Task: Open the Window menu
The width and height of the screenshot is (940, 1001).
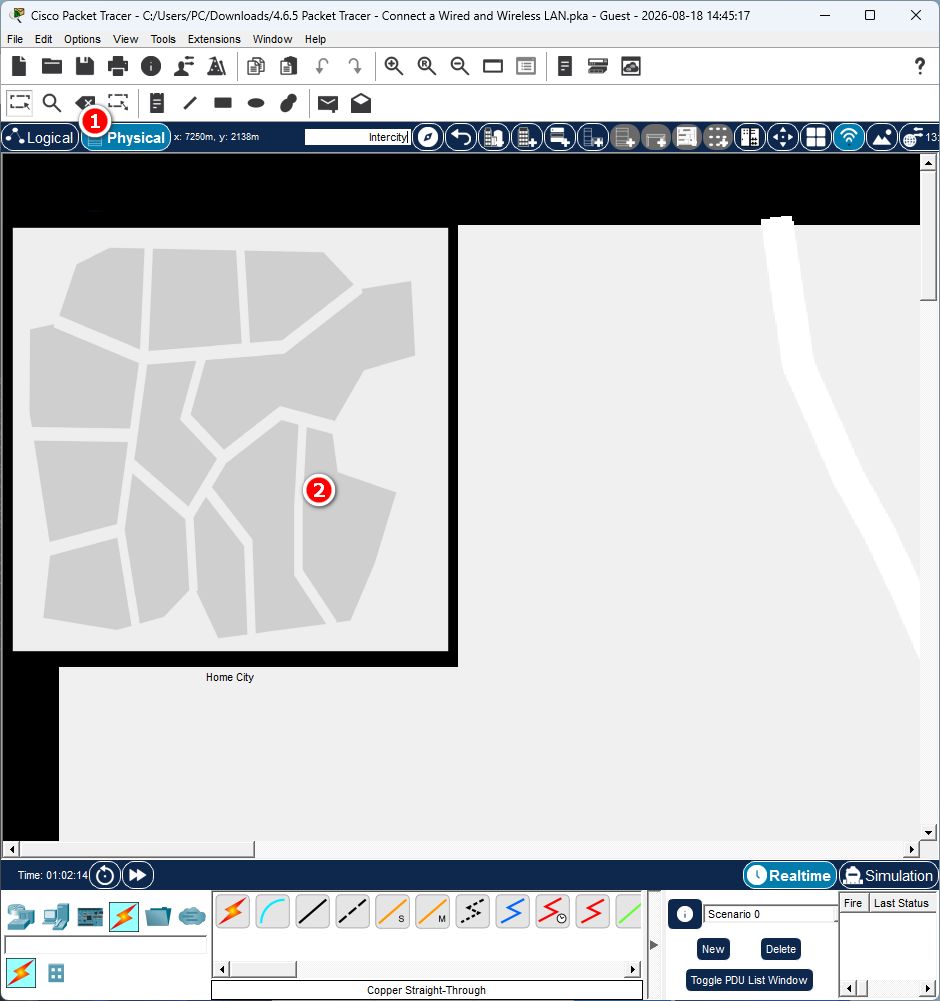Action: (x=272, y=39)
